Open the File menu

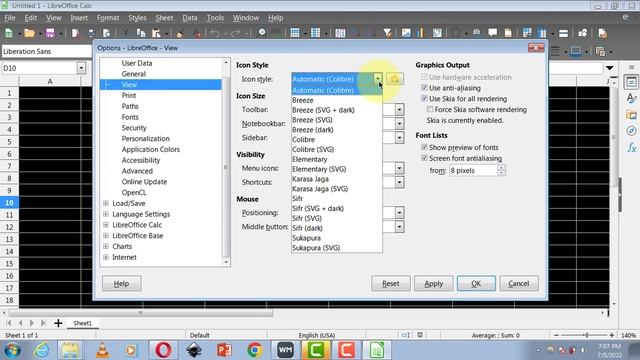[9, 18]
